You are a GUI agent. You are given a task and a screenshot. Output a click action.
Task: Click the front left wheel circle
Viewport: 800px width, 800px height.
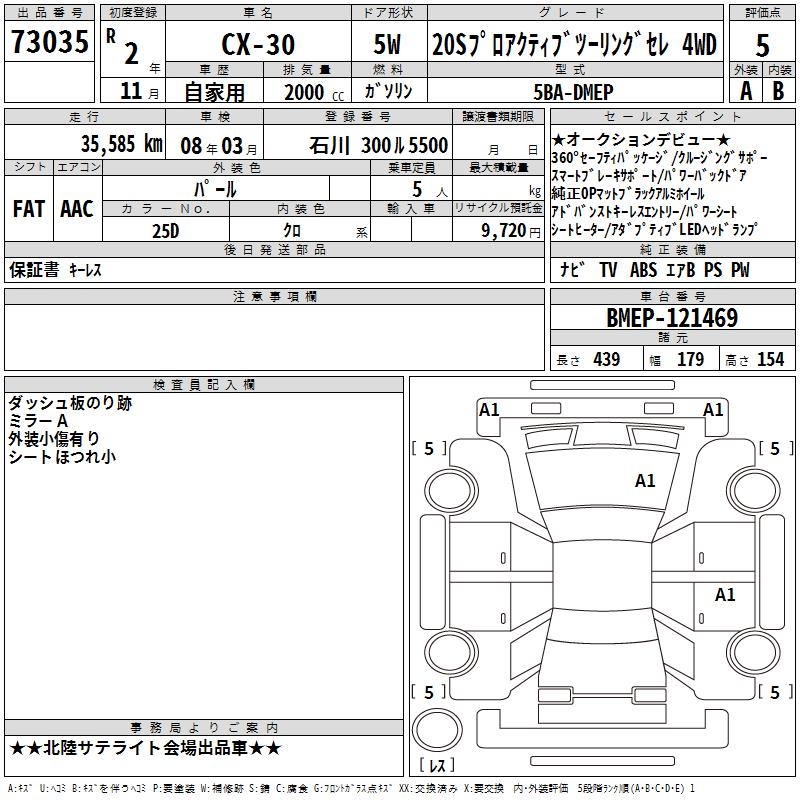coord(451,491)
